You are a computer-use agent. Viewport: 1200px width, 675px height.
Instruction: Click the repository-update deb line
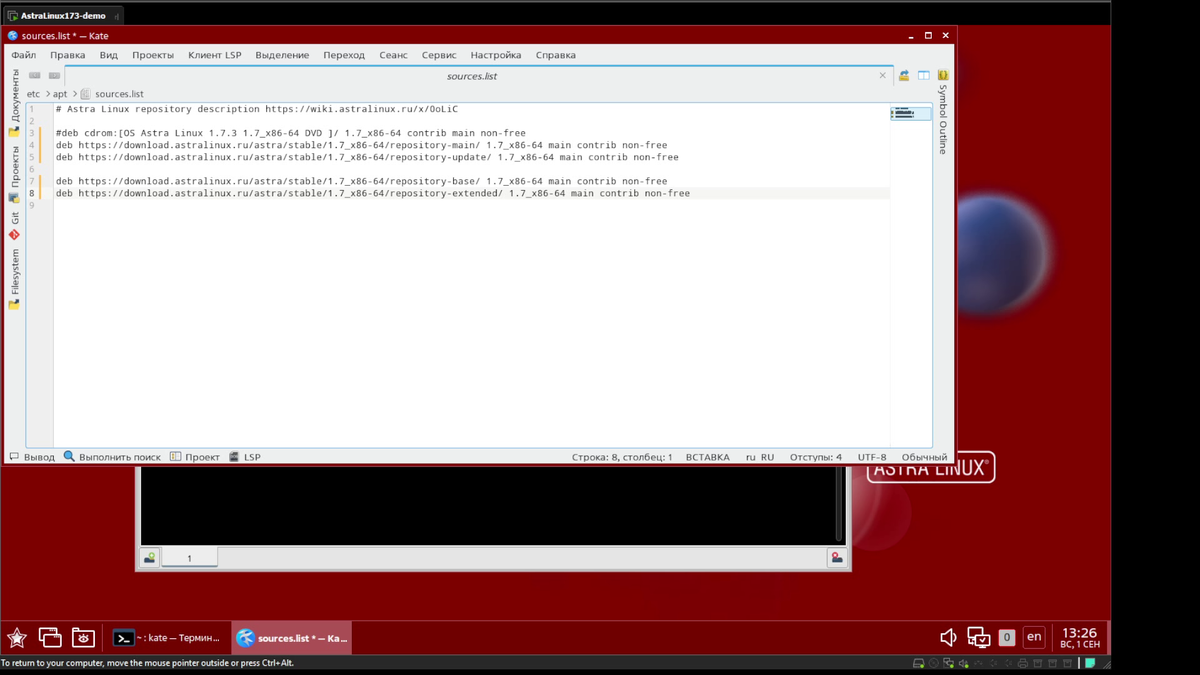click(x=367, y=157)
